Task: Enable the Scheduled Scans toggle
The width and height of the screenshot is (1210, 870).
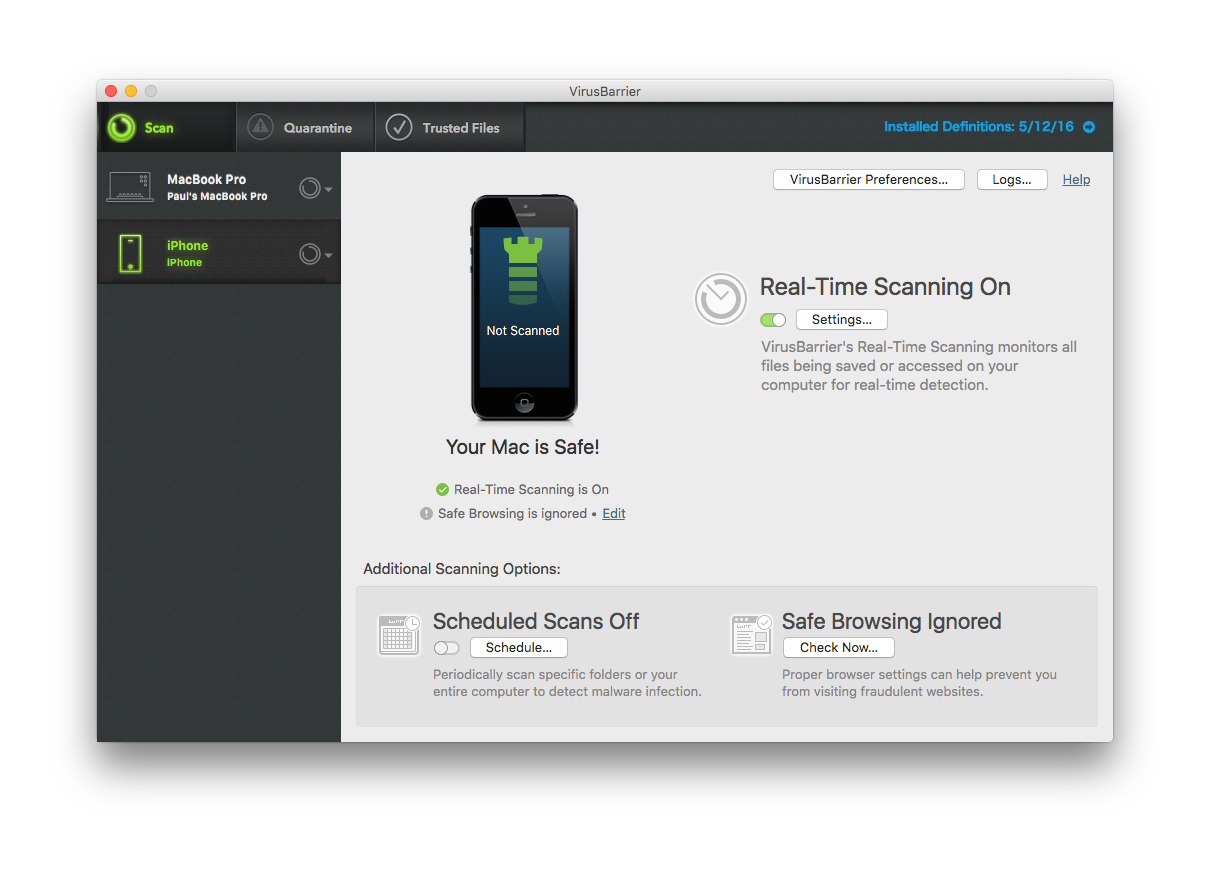Action: [446, 648]
